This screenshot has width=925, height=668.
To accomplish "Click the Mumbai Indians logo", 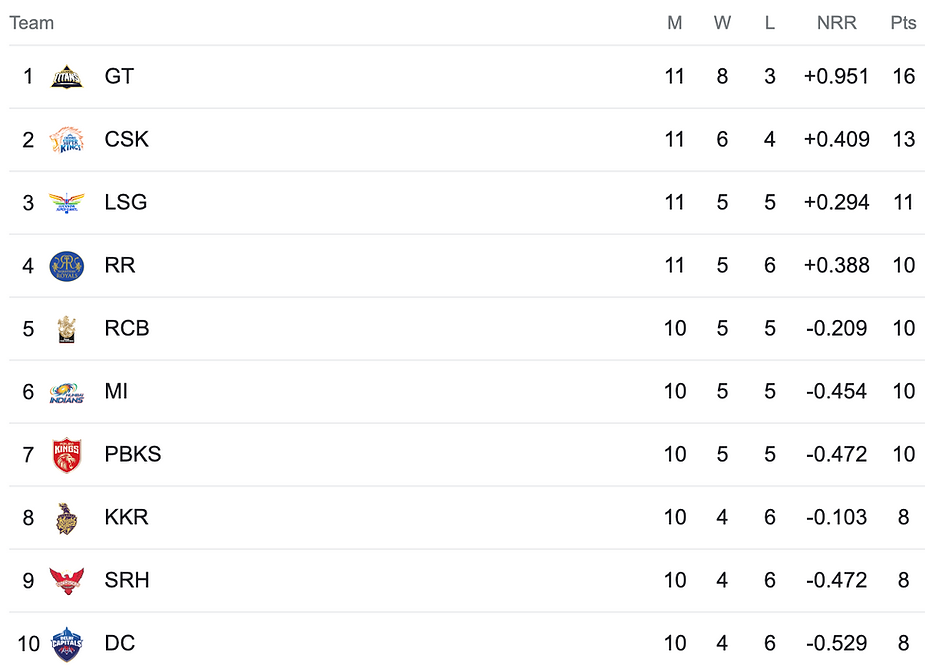I will pos(67,391).
